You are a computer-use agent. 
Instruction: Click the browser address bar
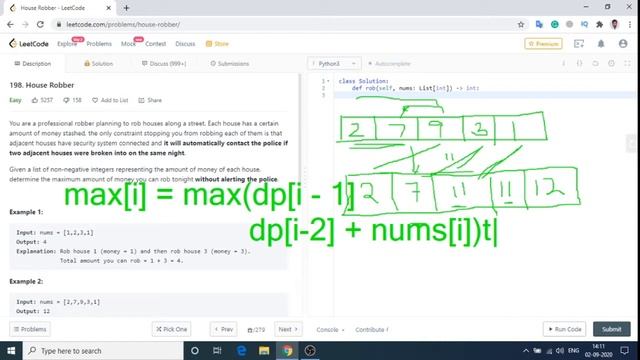pyautogui.click(x=286, y=24)
